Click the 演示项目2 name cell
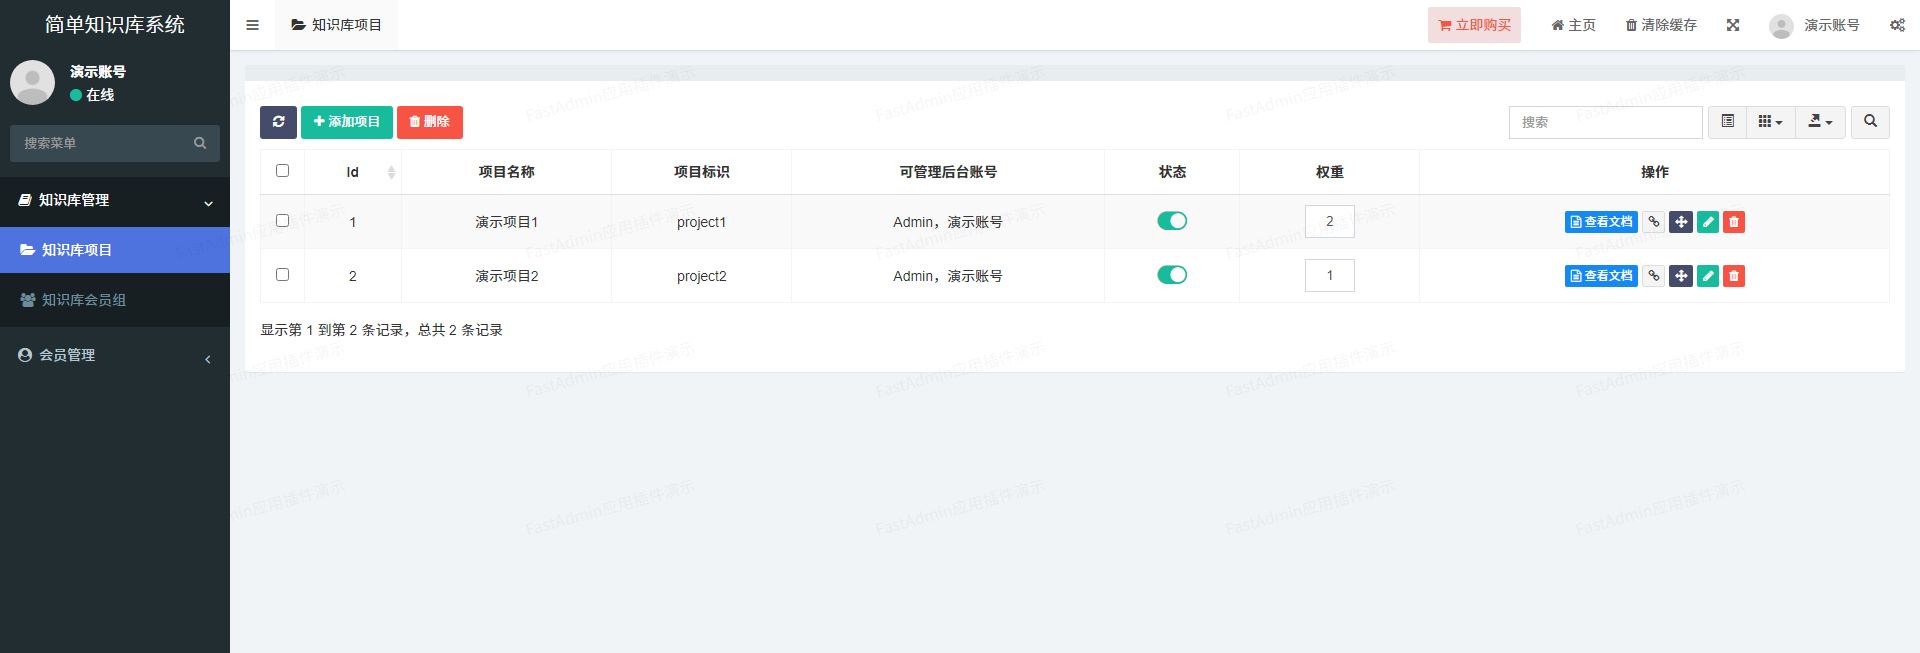 [506, 276]
